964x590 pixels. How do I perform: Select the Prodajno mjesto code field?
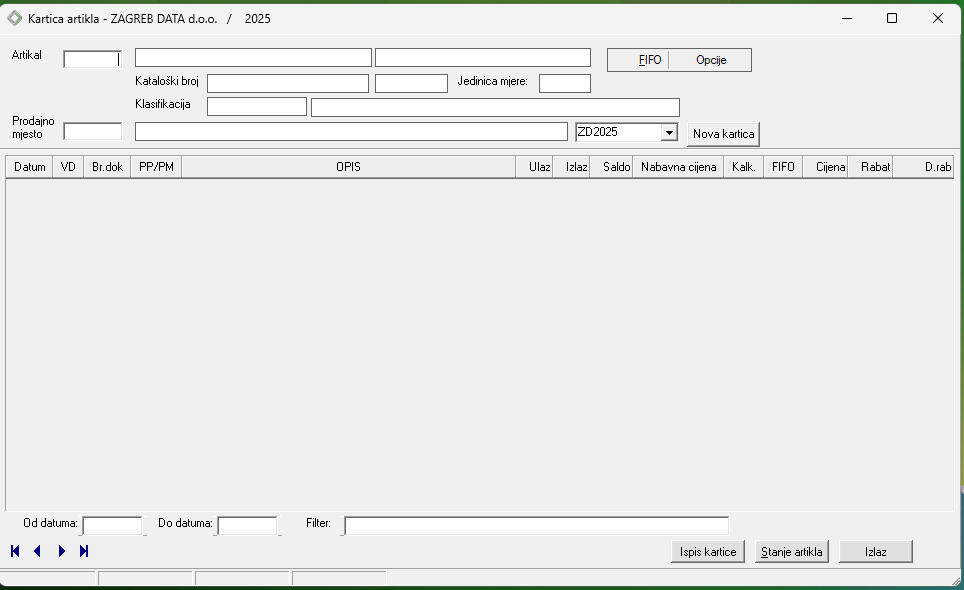[92, 131]
